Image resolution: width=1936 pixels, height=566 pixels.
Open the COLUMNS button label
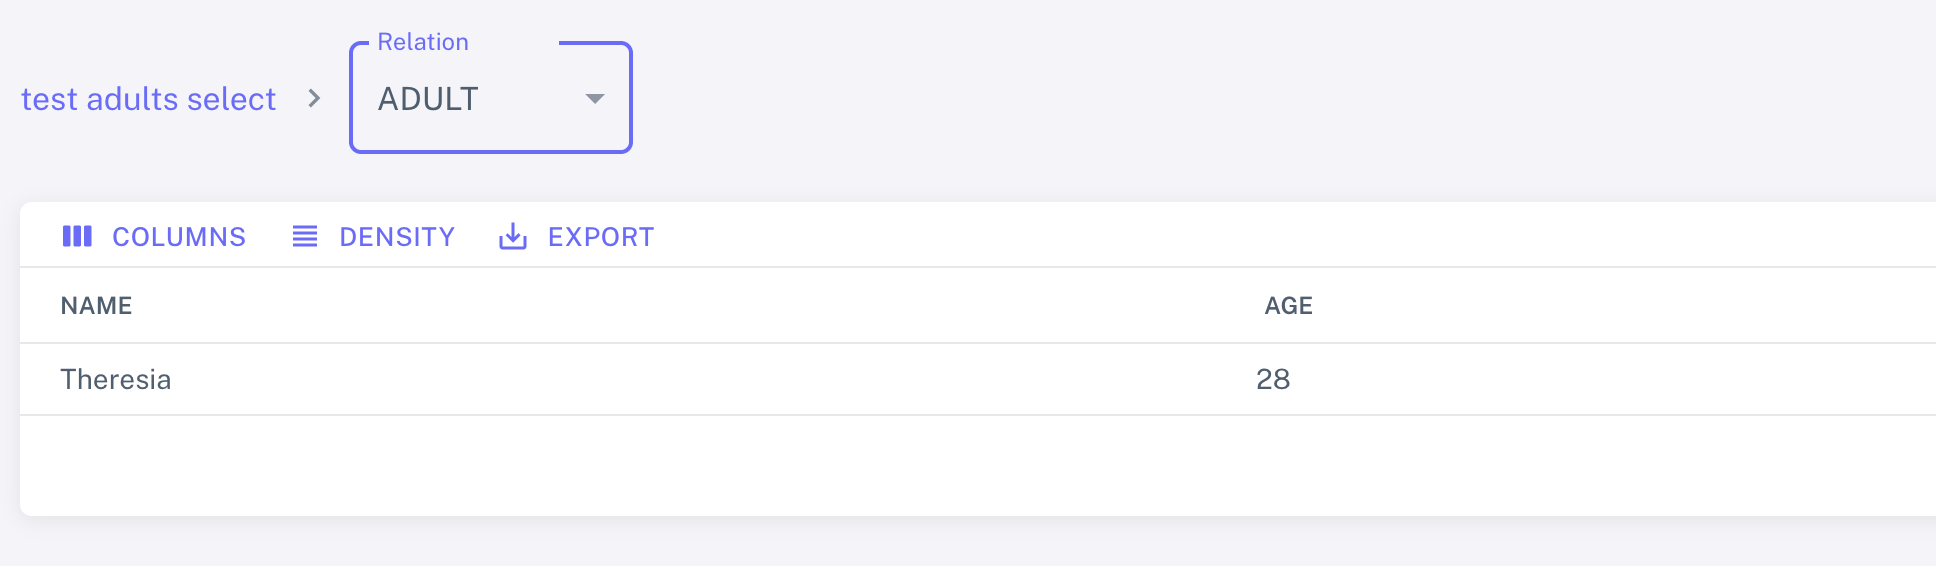pyautogui.click(x=179, y=237)
